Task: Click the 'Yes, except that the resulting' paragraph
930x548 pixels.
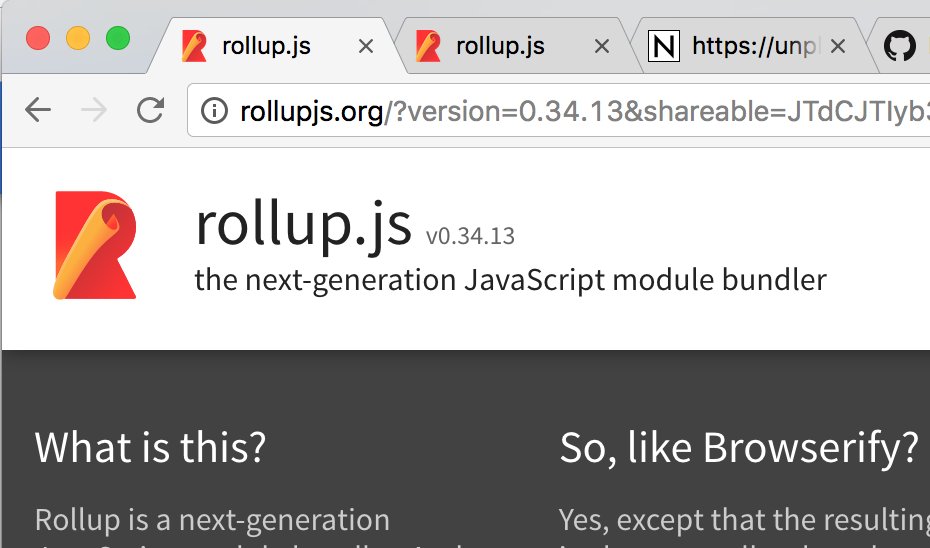Action: pos(744,520)
